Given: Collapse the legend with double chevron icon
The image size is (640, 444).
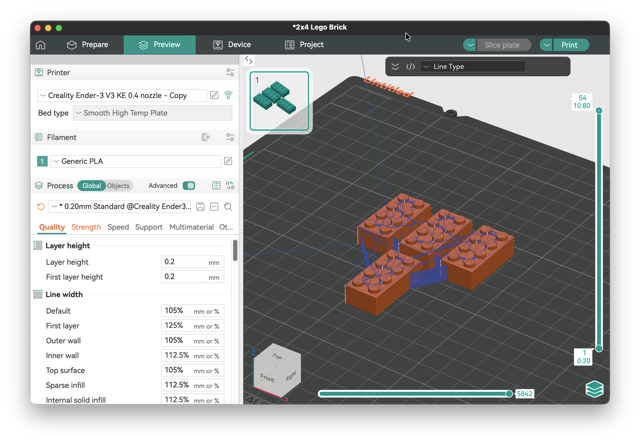Looking at the screenshot, I should [x=395, y=67].
